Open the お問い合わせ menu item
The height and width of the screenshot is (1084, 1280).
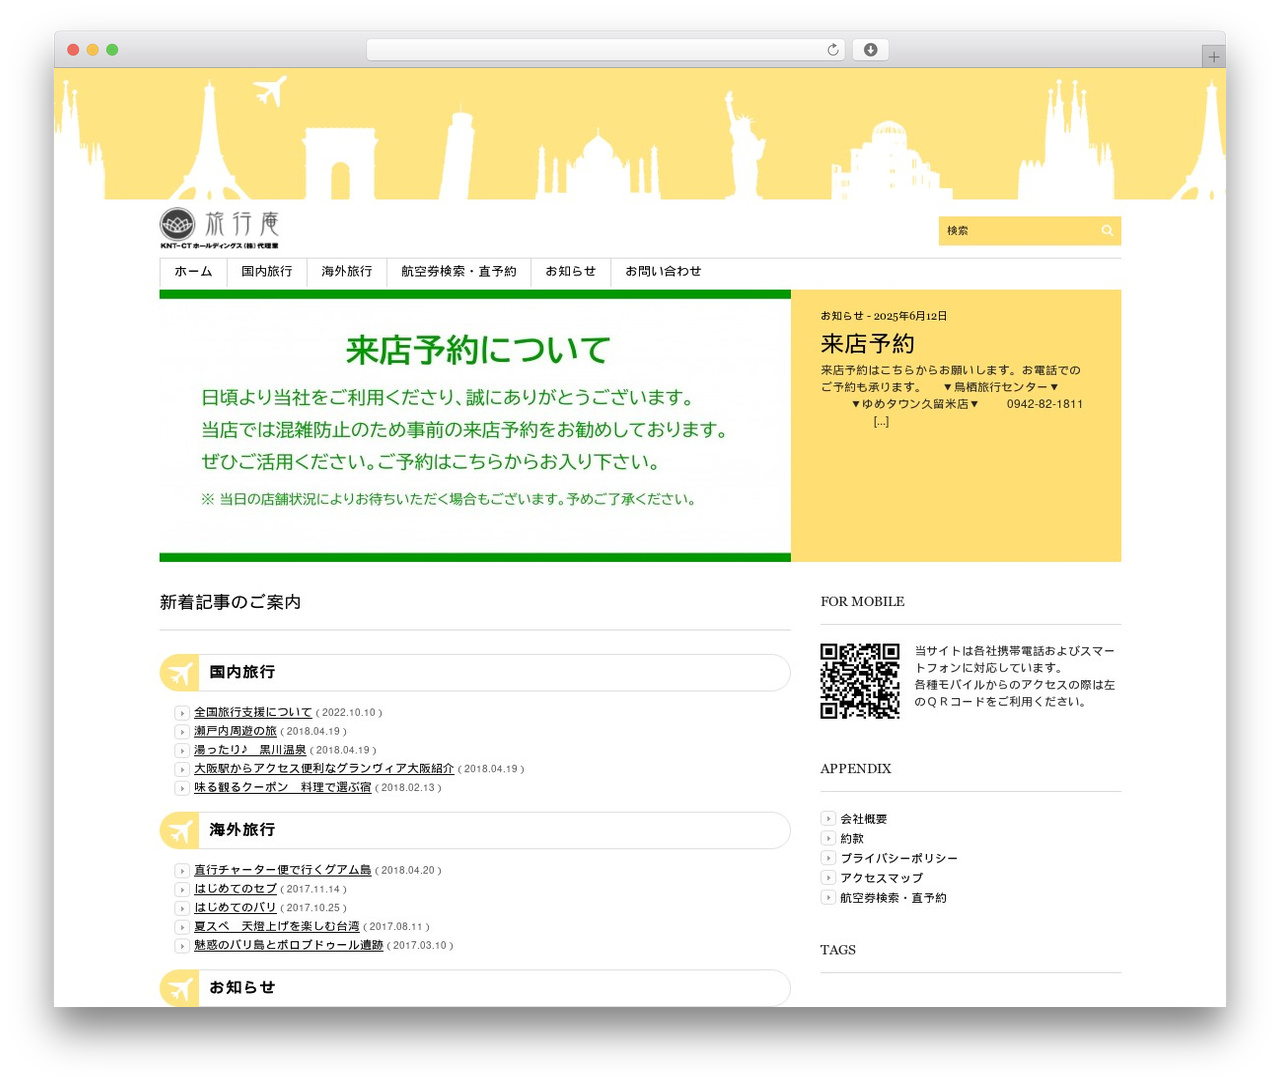(663, 272)
